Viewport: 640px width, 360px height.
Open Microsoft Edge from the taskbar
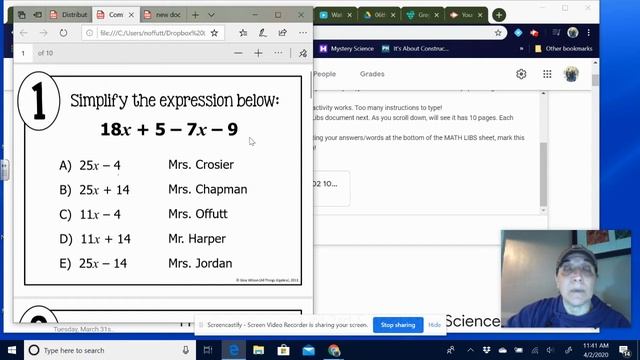[x=234, y=350]
